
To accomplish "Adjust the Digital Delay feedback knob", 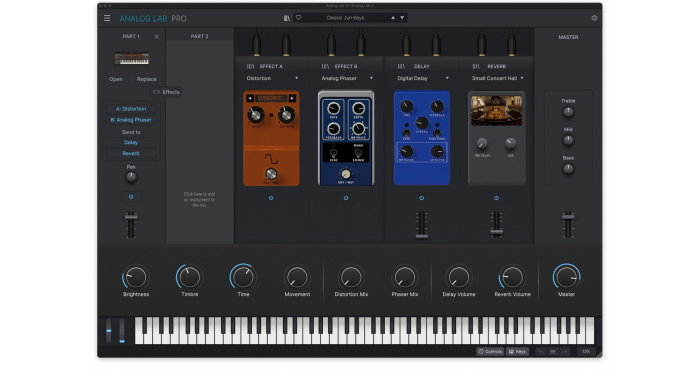I will [x=437, y=106].
